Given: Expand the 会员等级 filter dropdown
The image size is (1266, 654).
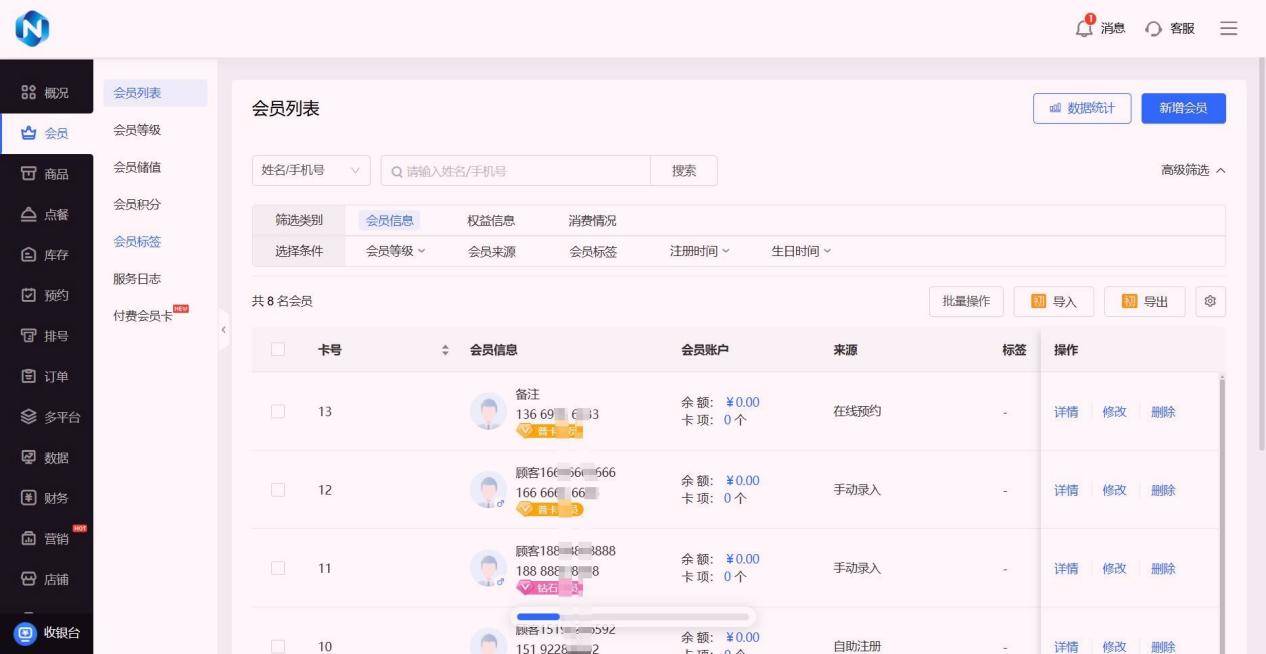Looking at the screenshot, I should pos(395,251).
